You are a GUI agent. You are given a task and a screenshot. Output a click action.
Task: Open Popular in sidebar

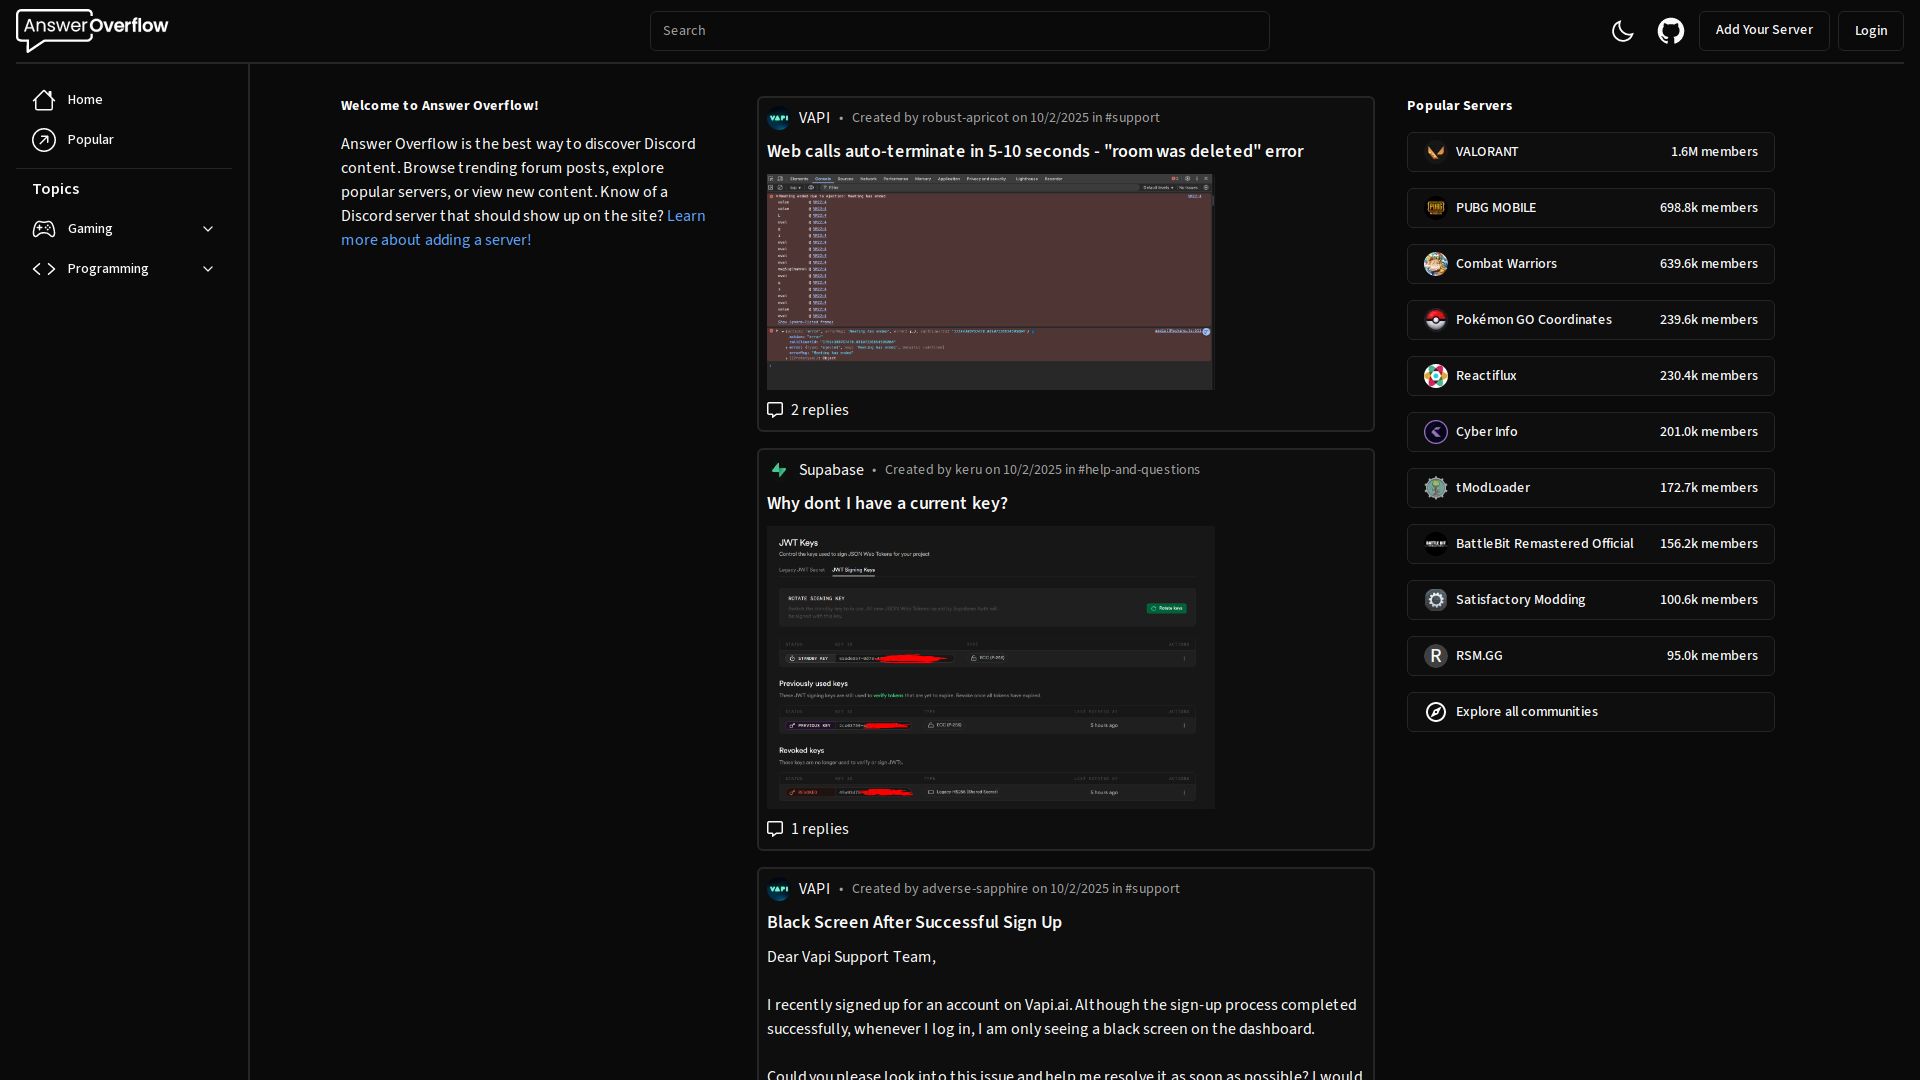(89, 140)
